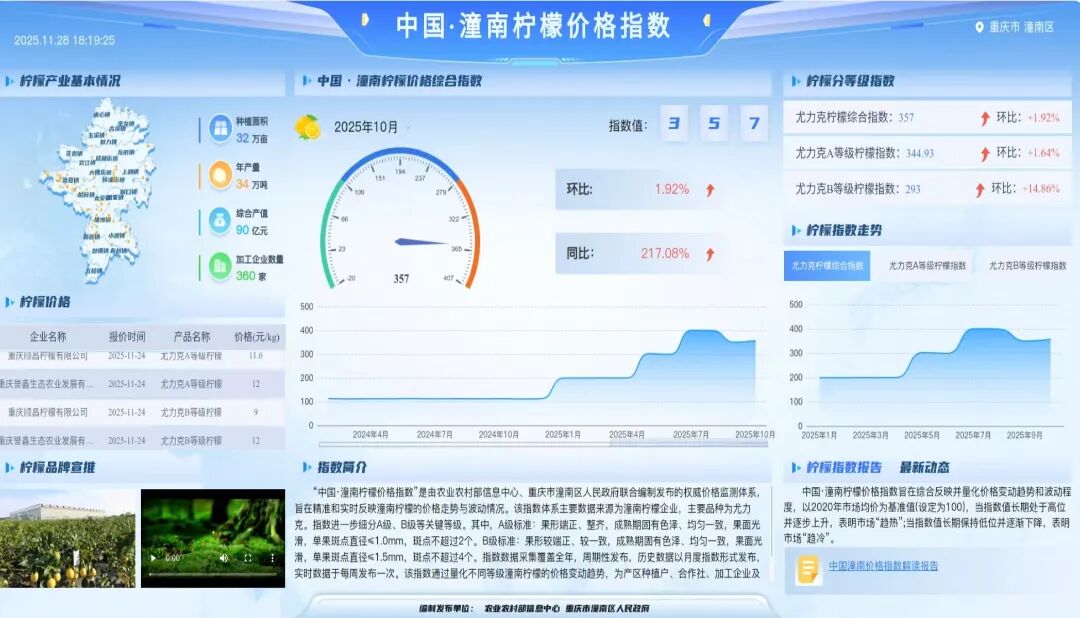Viewport: 1080px width, 618px height.
Task: Expand the 柠檬价格 section header
Action: pyautogui.click(x=45, y=302)
